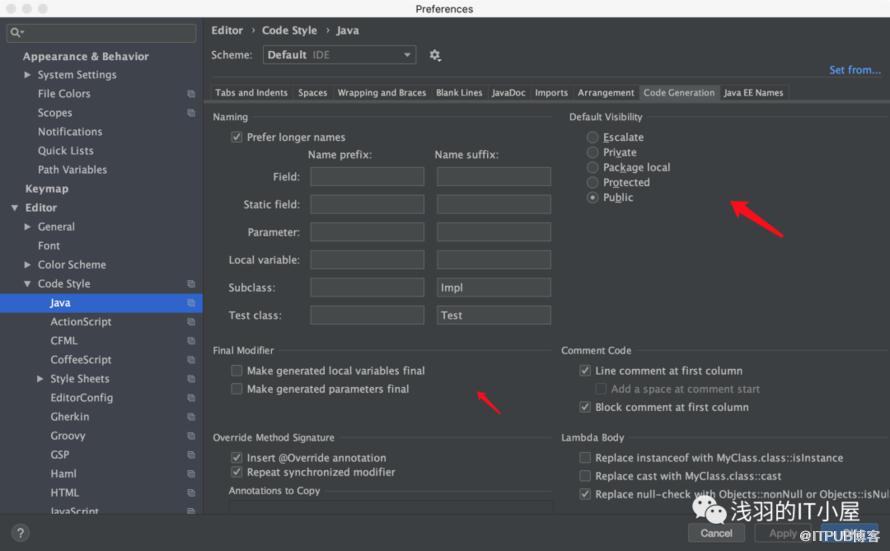890x551 pixels.
Task: Click copy icon next to File Colors
Action: [x=191, y=94]
